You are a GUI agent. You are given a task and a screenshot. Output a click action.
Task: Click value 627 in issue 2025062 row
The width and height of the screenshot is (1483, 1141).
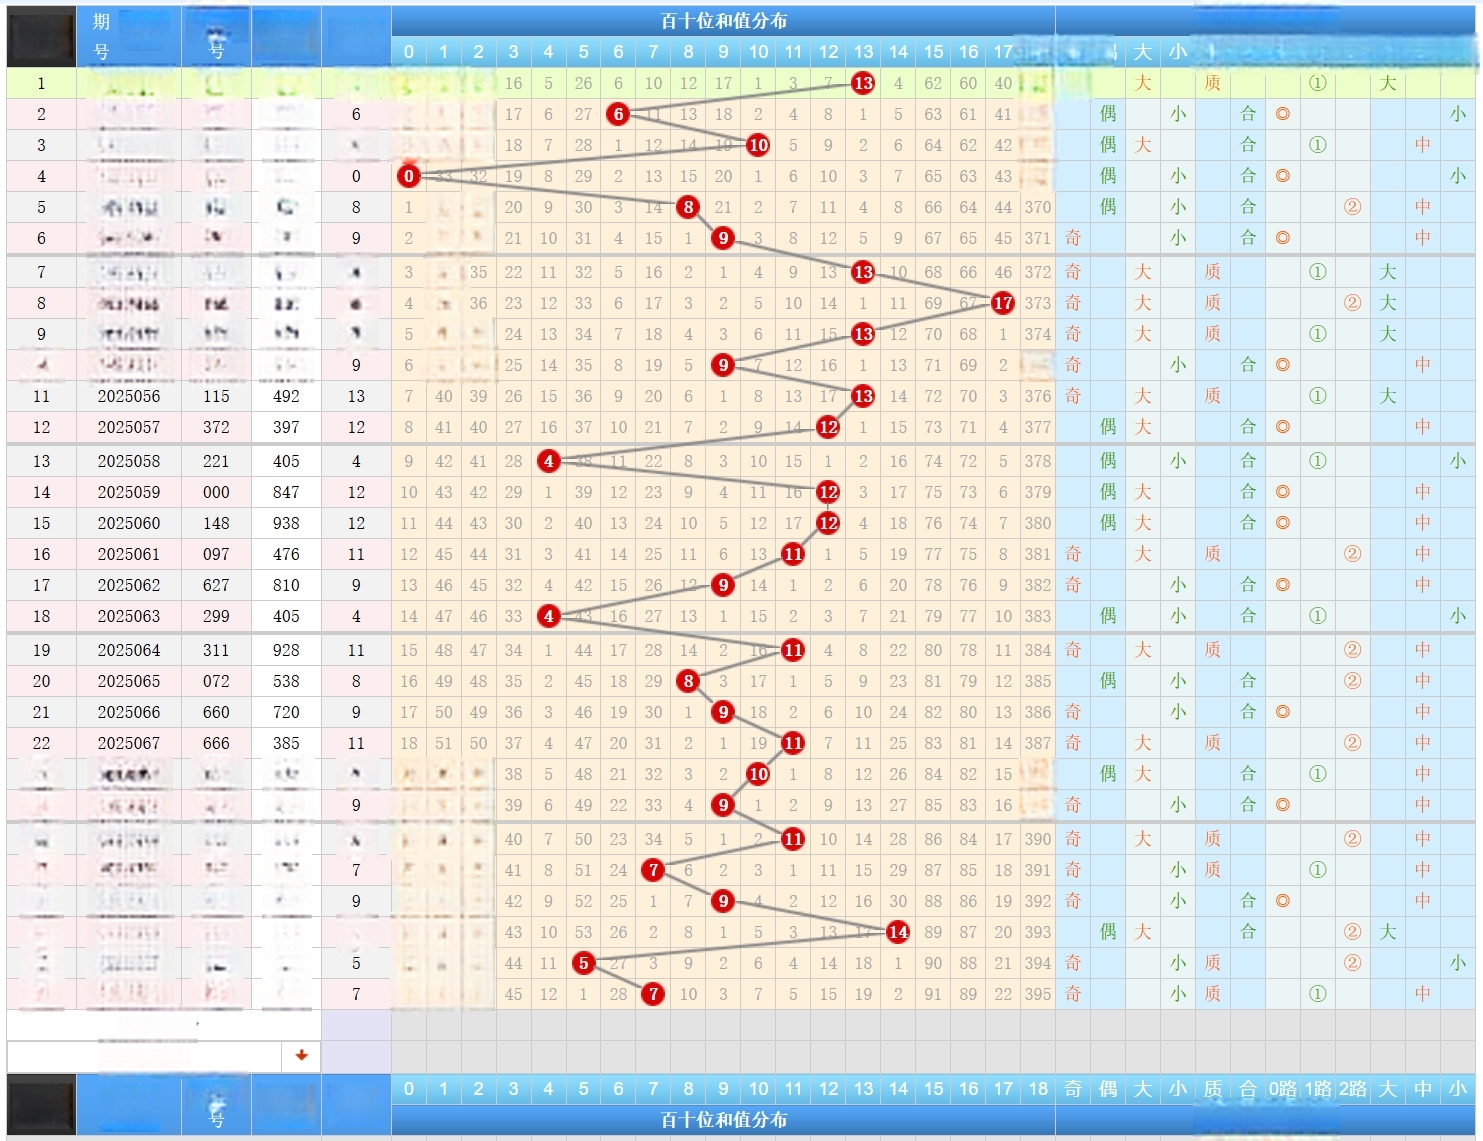[x=216, y=585]
